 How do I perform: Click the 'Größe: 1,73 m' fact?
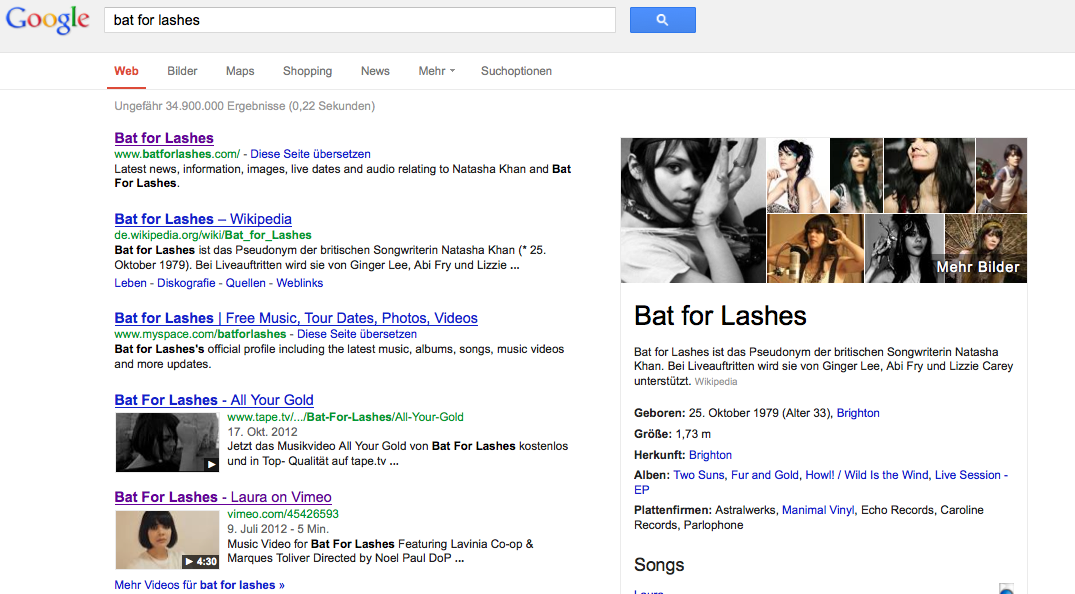pyautogui.click(x=673, y=433)
